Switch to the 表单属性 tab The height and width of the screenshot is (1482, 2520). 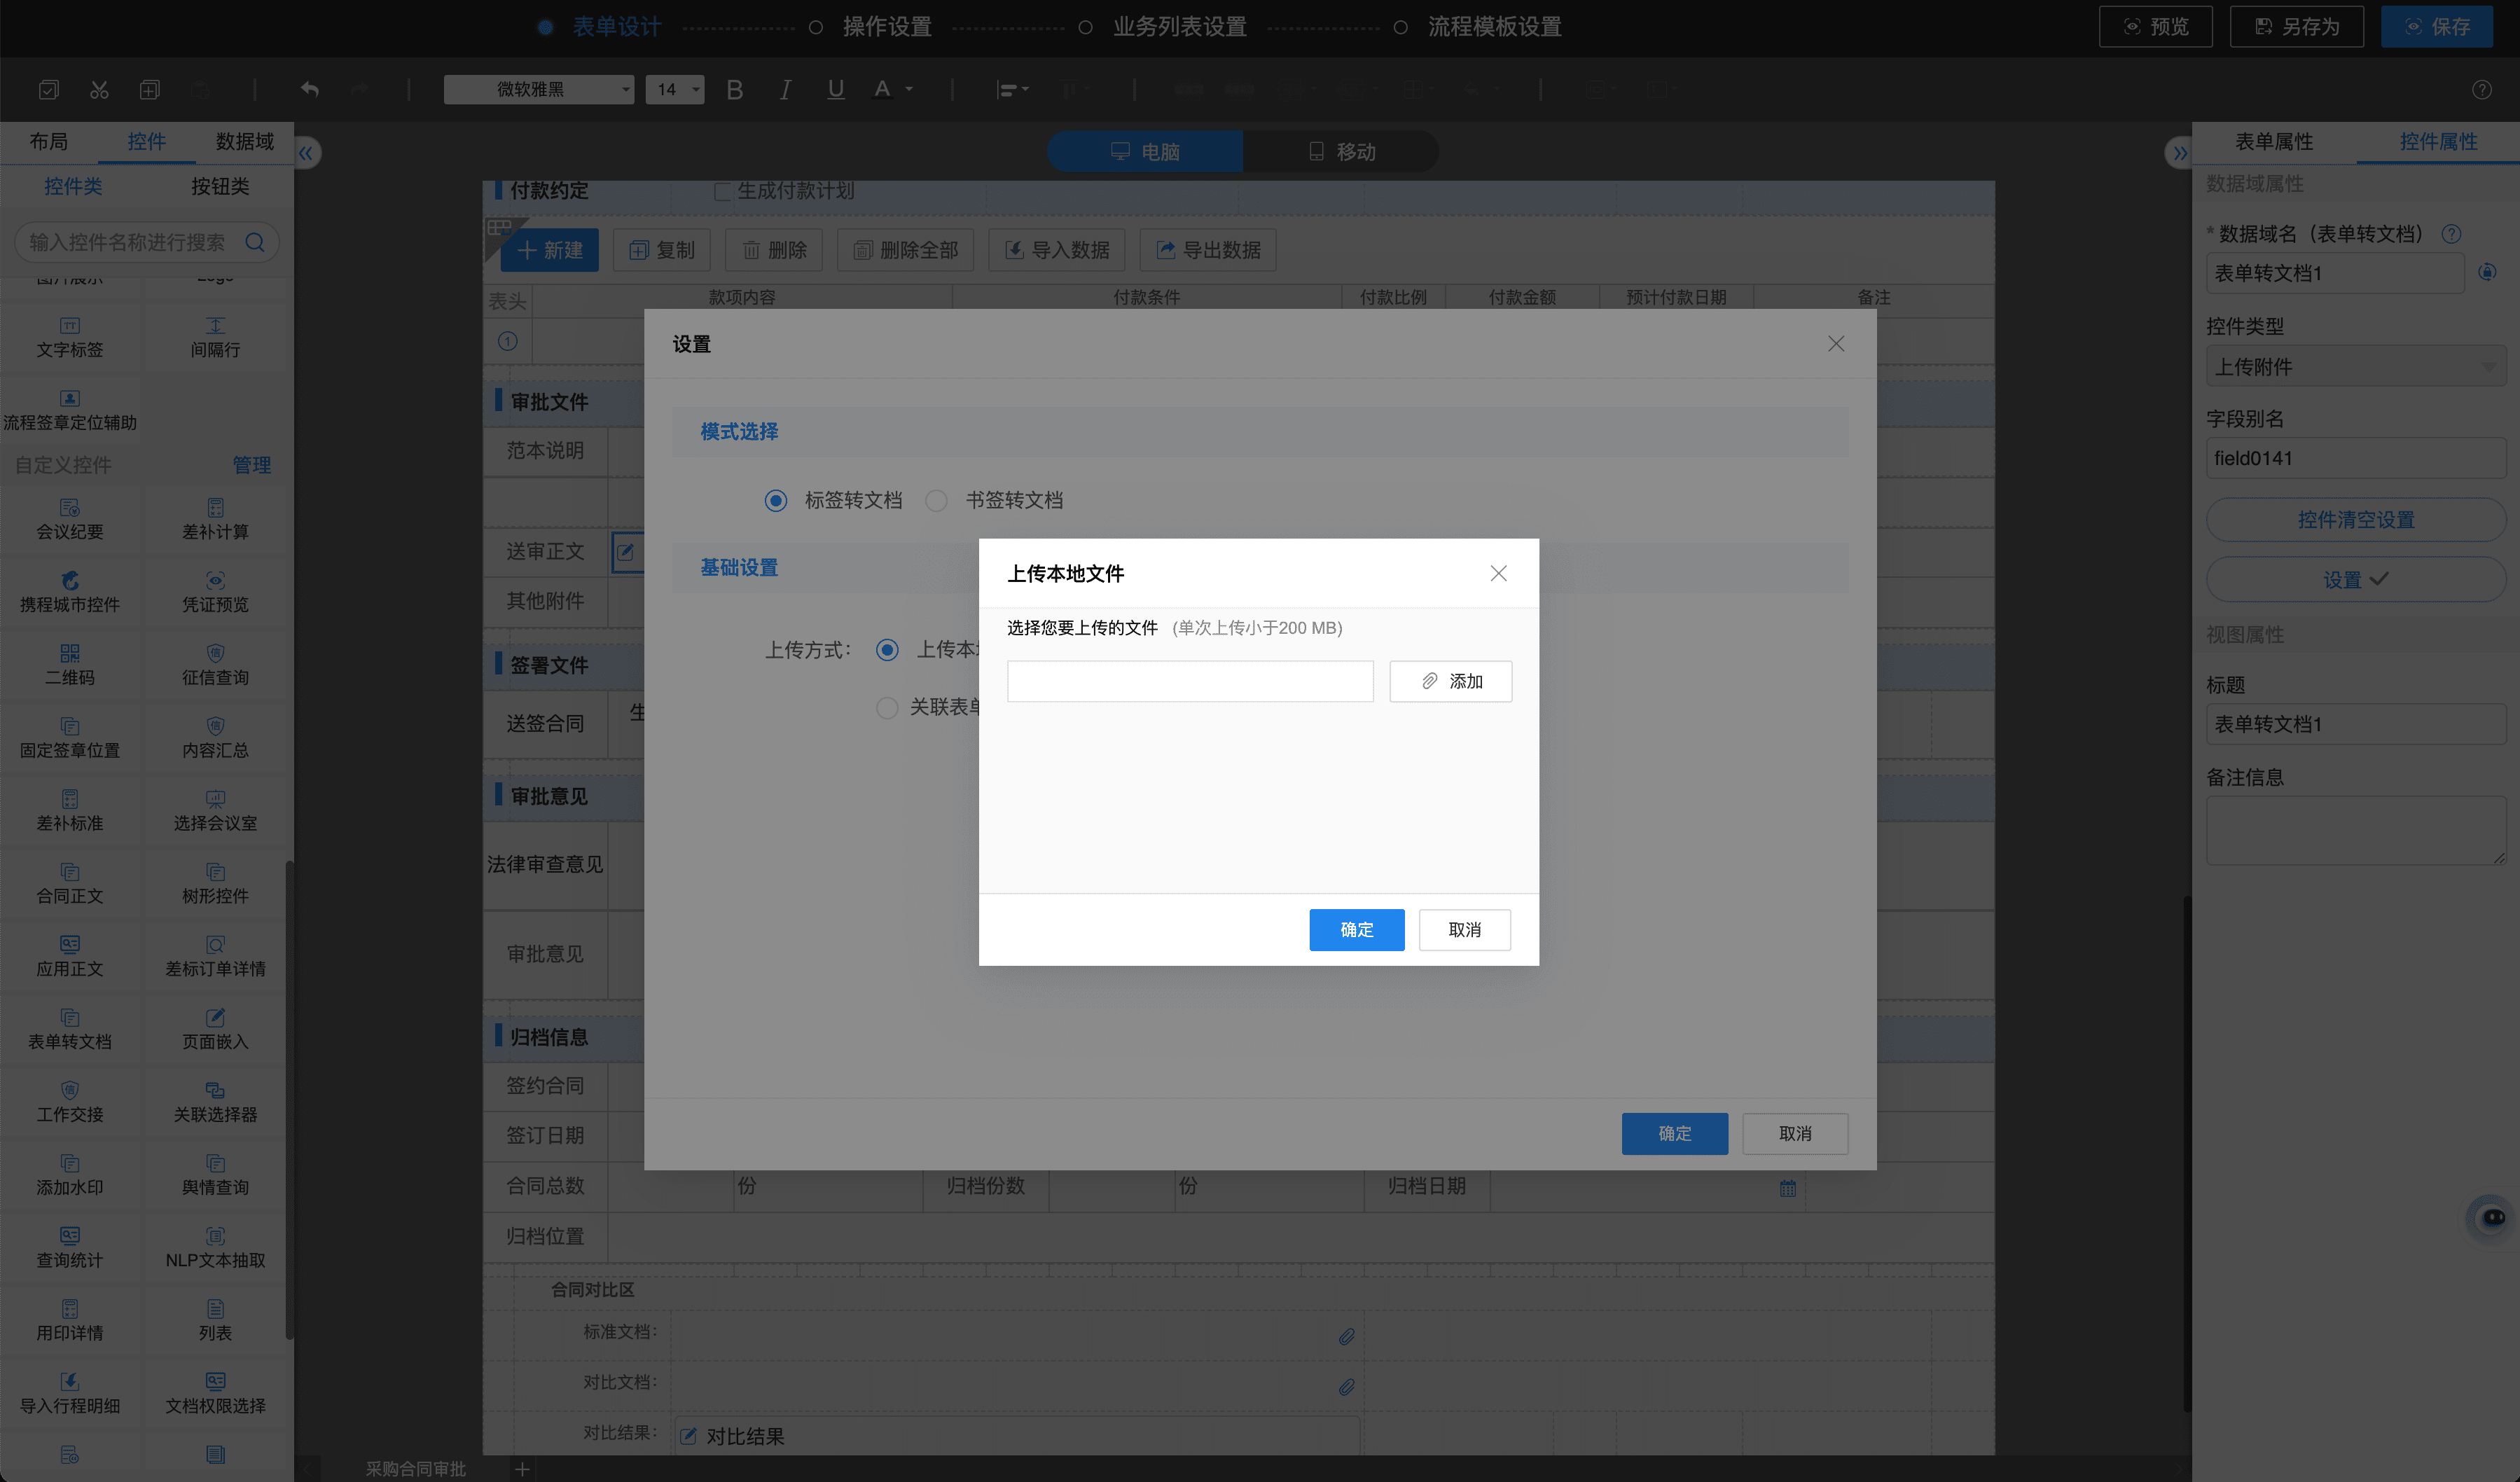point(2275,142)
